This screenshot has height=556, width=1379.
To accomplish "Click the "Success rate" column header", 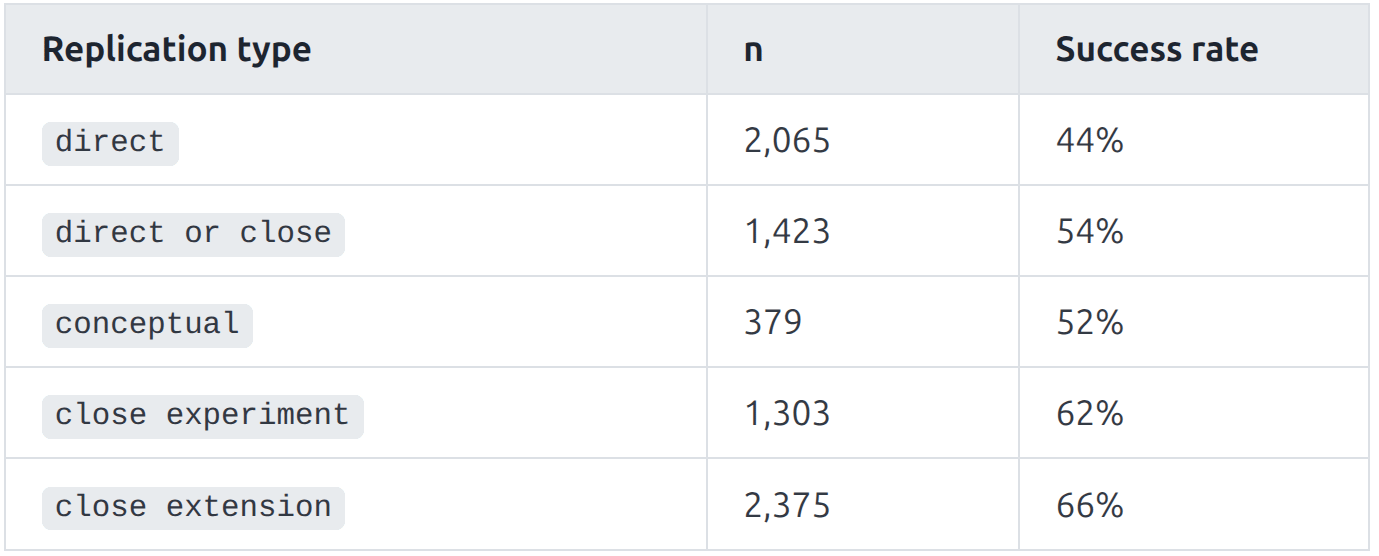I will click(1157, 50).
